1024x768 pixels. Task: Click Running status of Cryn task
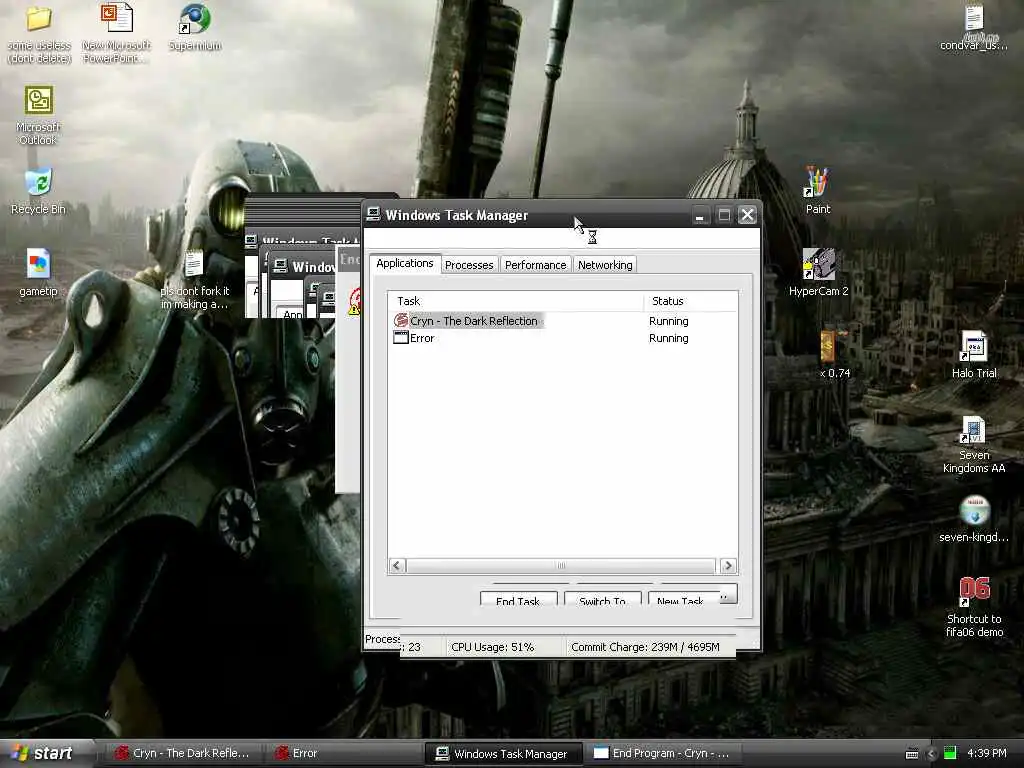coord(669,321)
